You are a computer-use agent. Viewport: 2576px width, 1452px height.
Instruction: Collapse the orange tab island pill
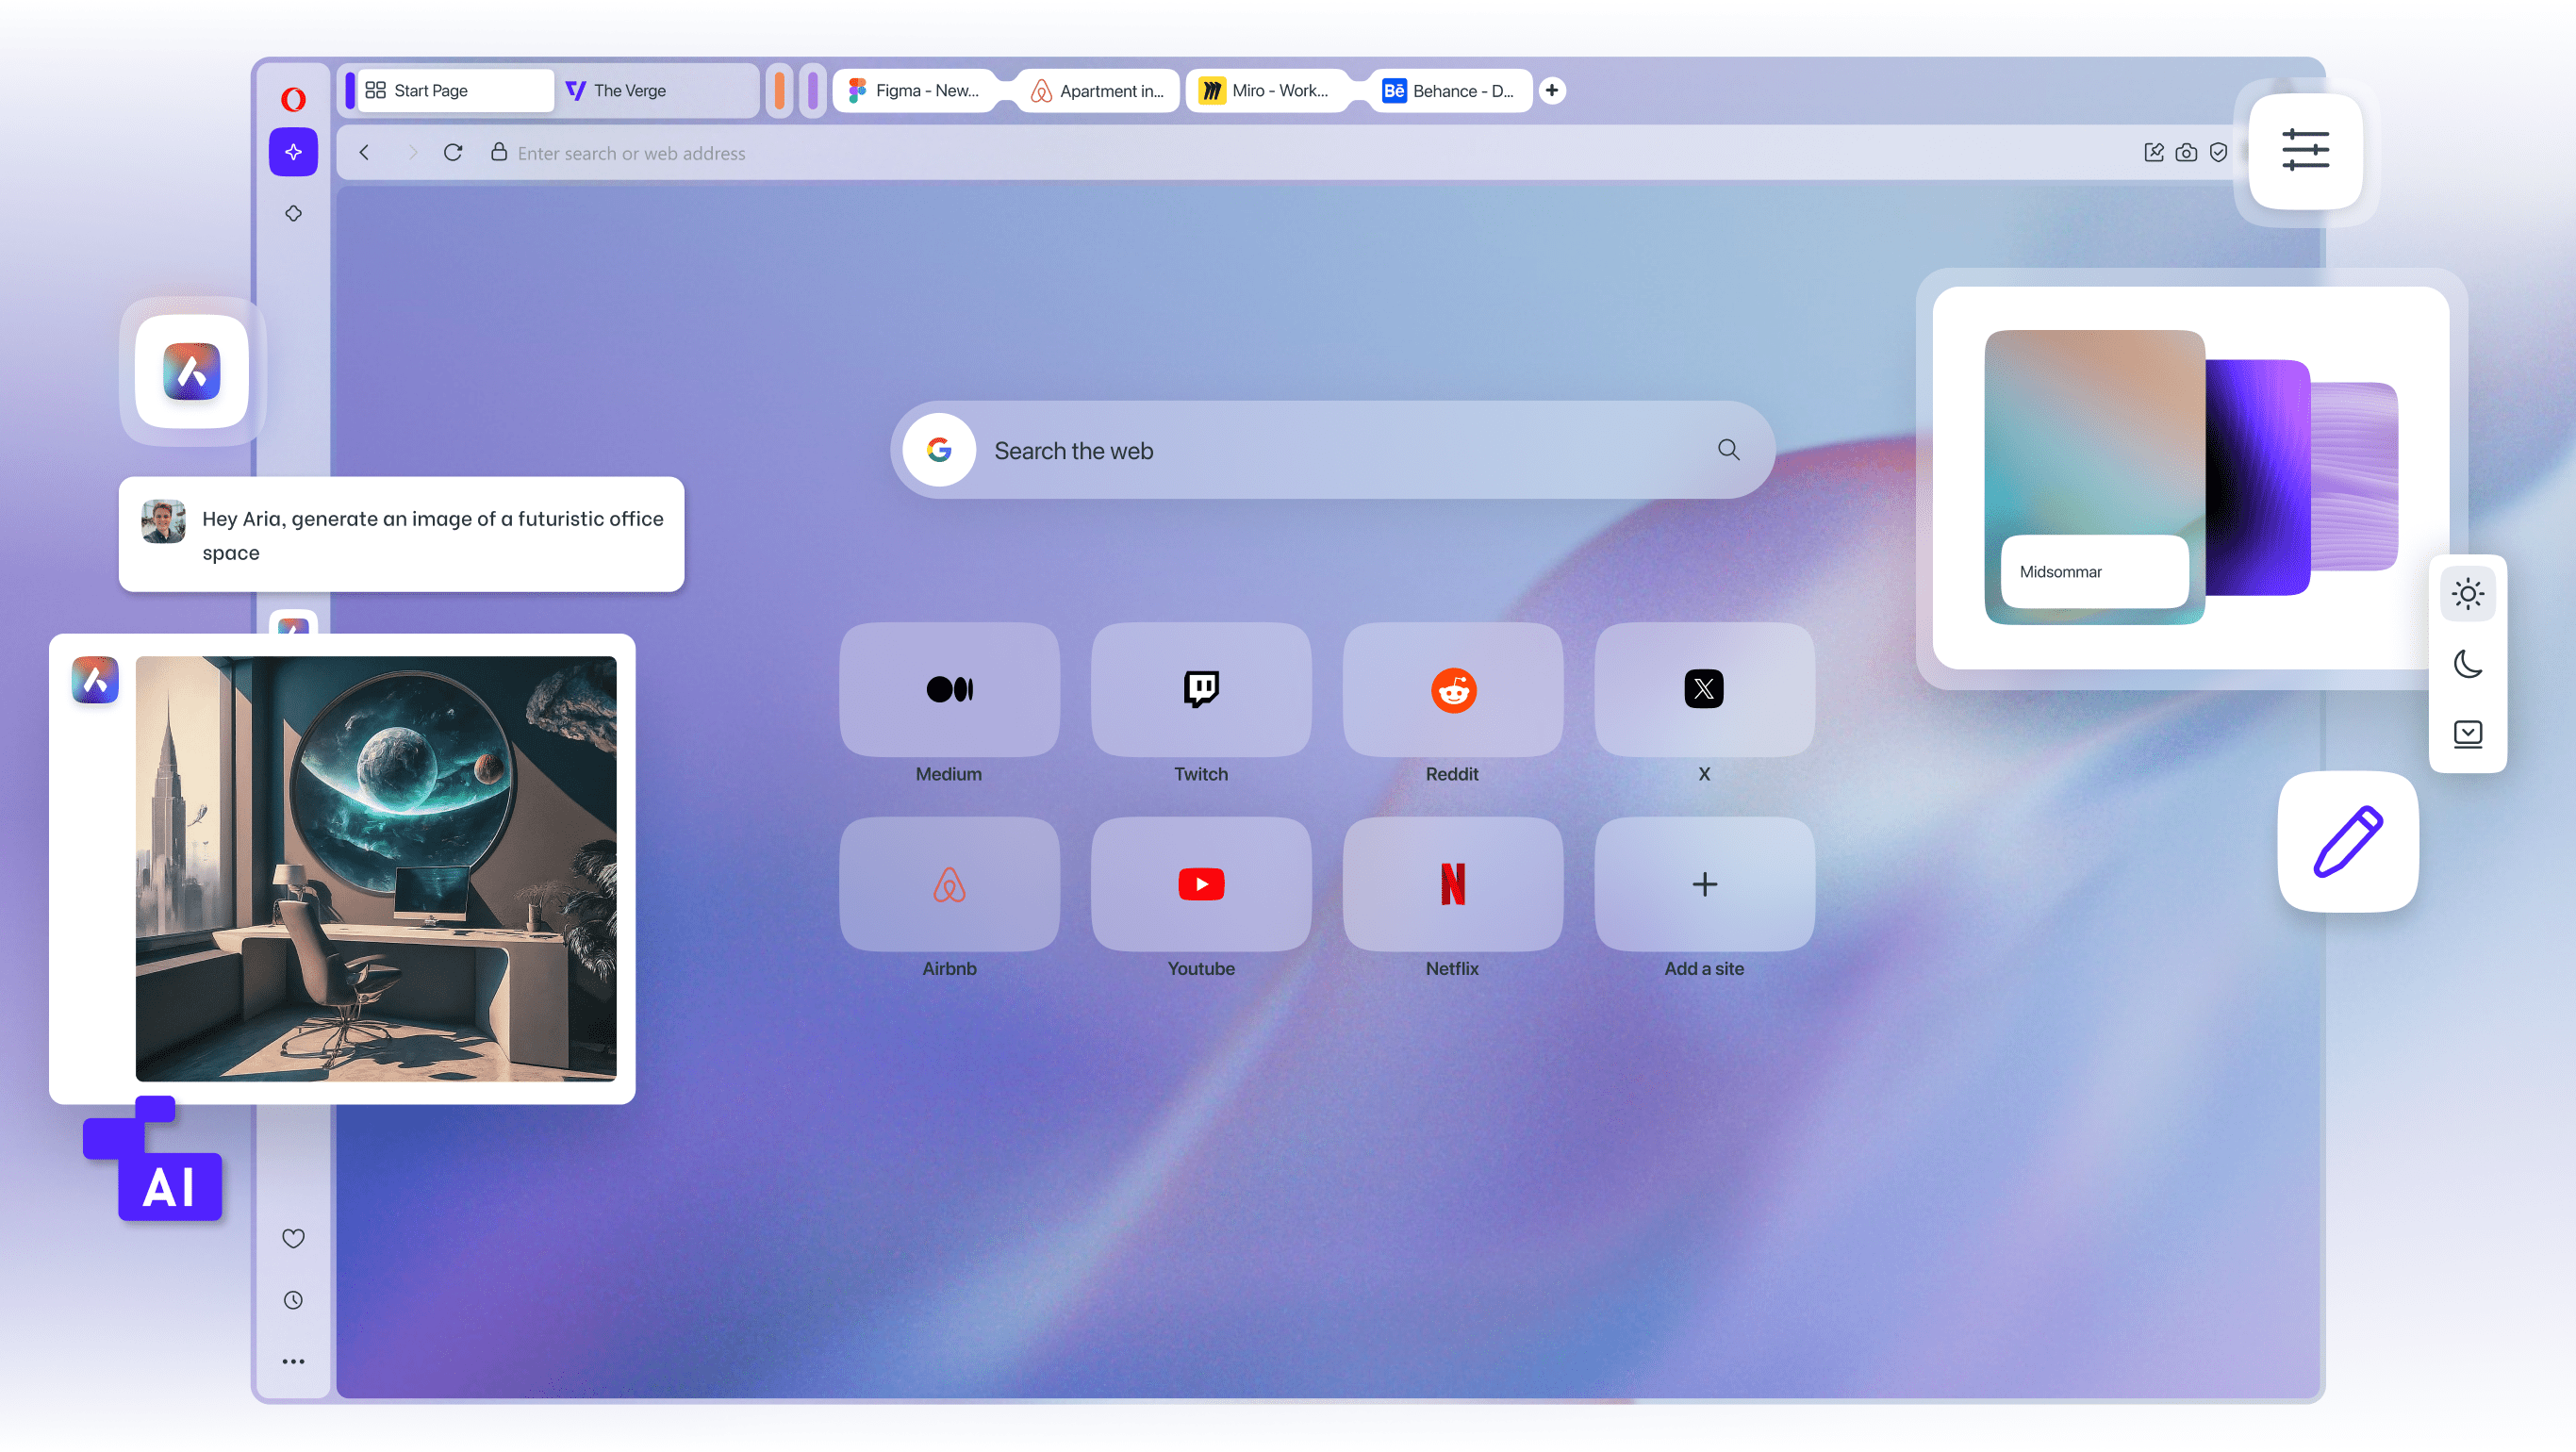point(780,90)
